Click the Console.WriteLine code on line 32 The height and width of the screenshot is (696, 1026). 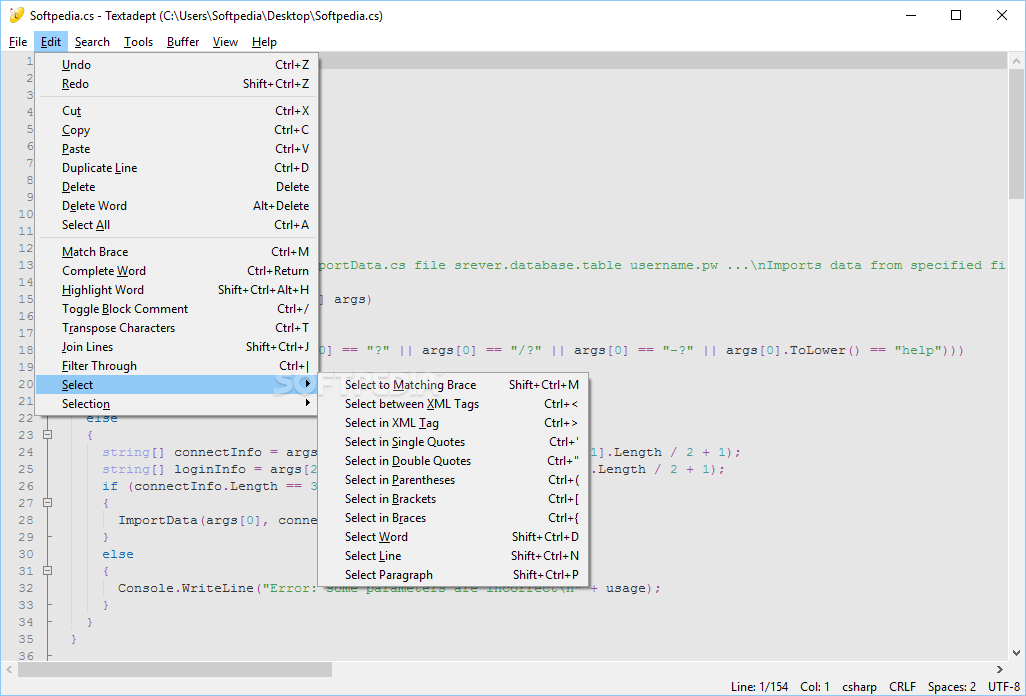coord(185,588)
